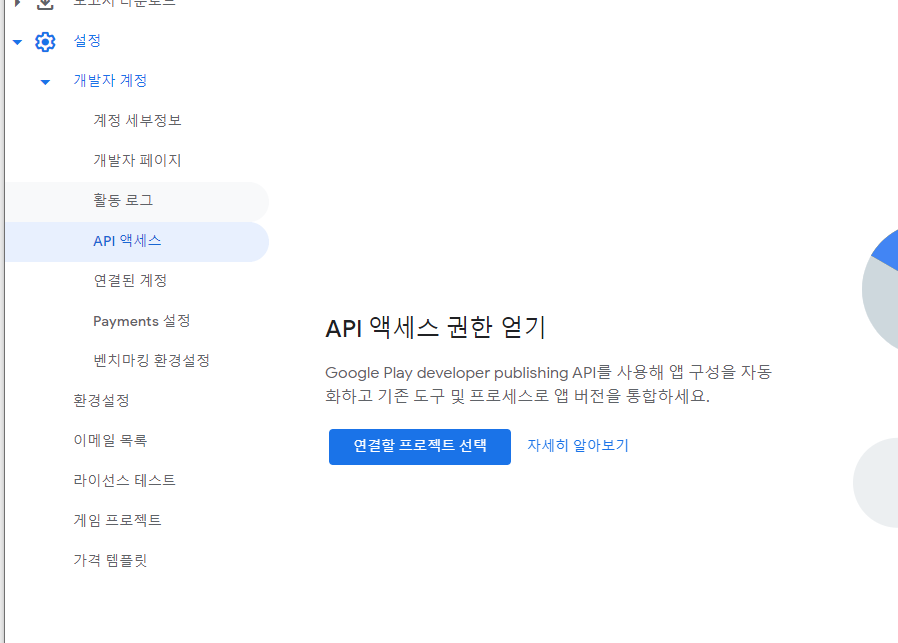Open 라이선스 테스트 in sidebar
The width and height of the screenshot is (898, 643).
(124, 480)
